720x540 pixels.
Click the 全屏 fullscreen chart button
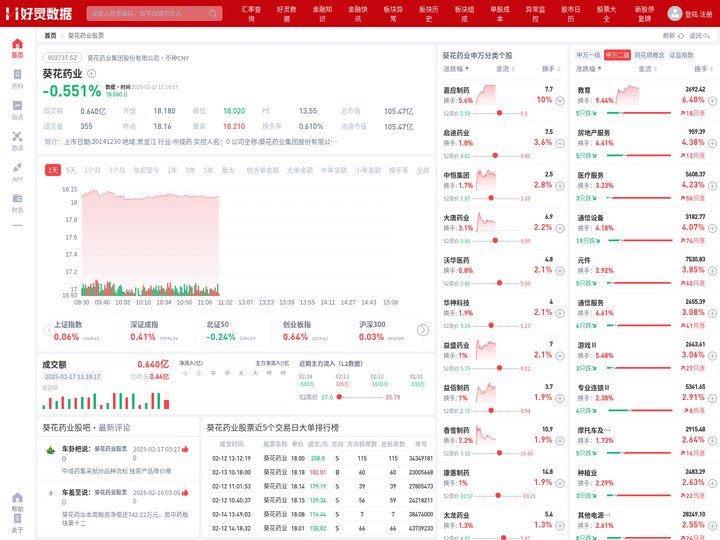click(x=423, y=170)
